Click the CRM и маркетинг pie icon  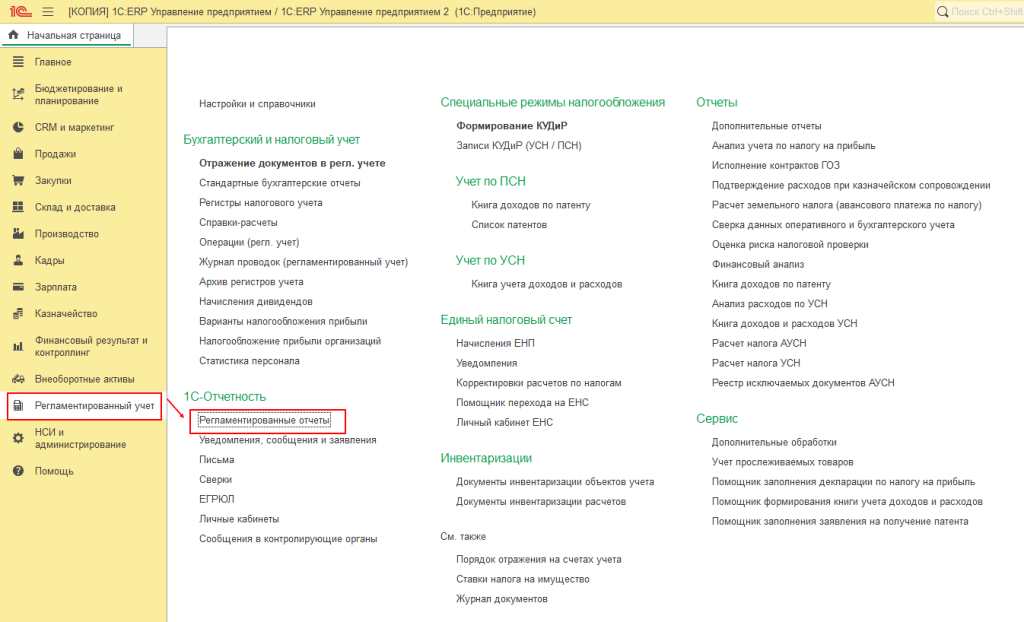17,128
